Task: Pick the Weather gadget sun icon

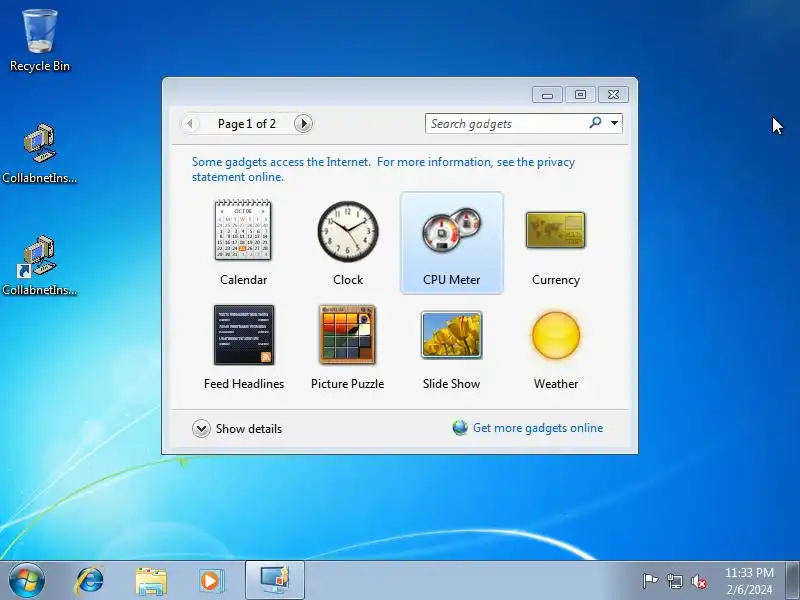Action: pos(556,335)
